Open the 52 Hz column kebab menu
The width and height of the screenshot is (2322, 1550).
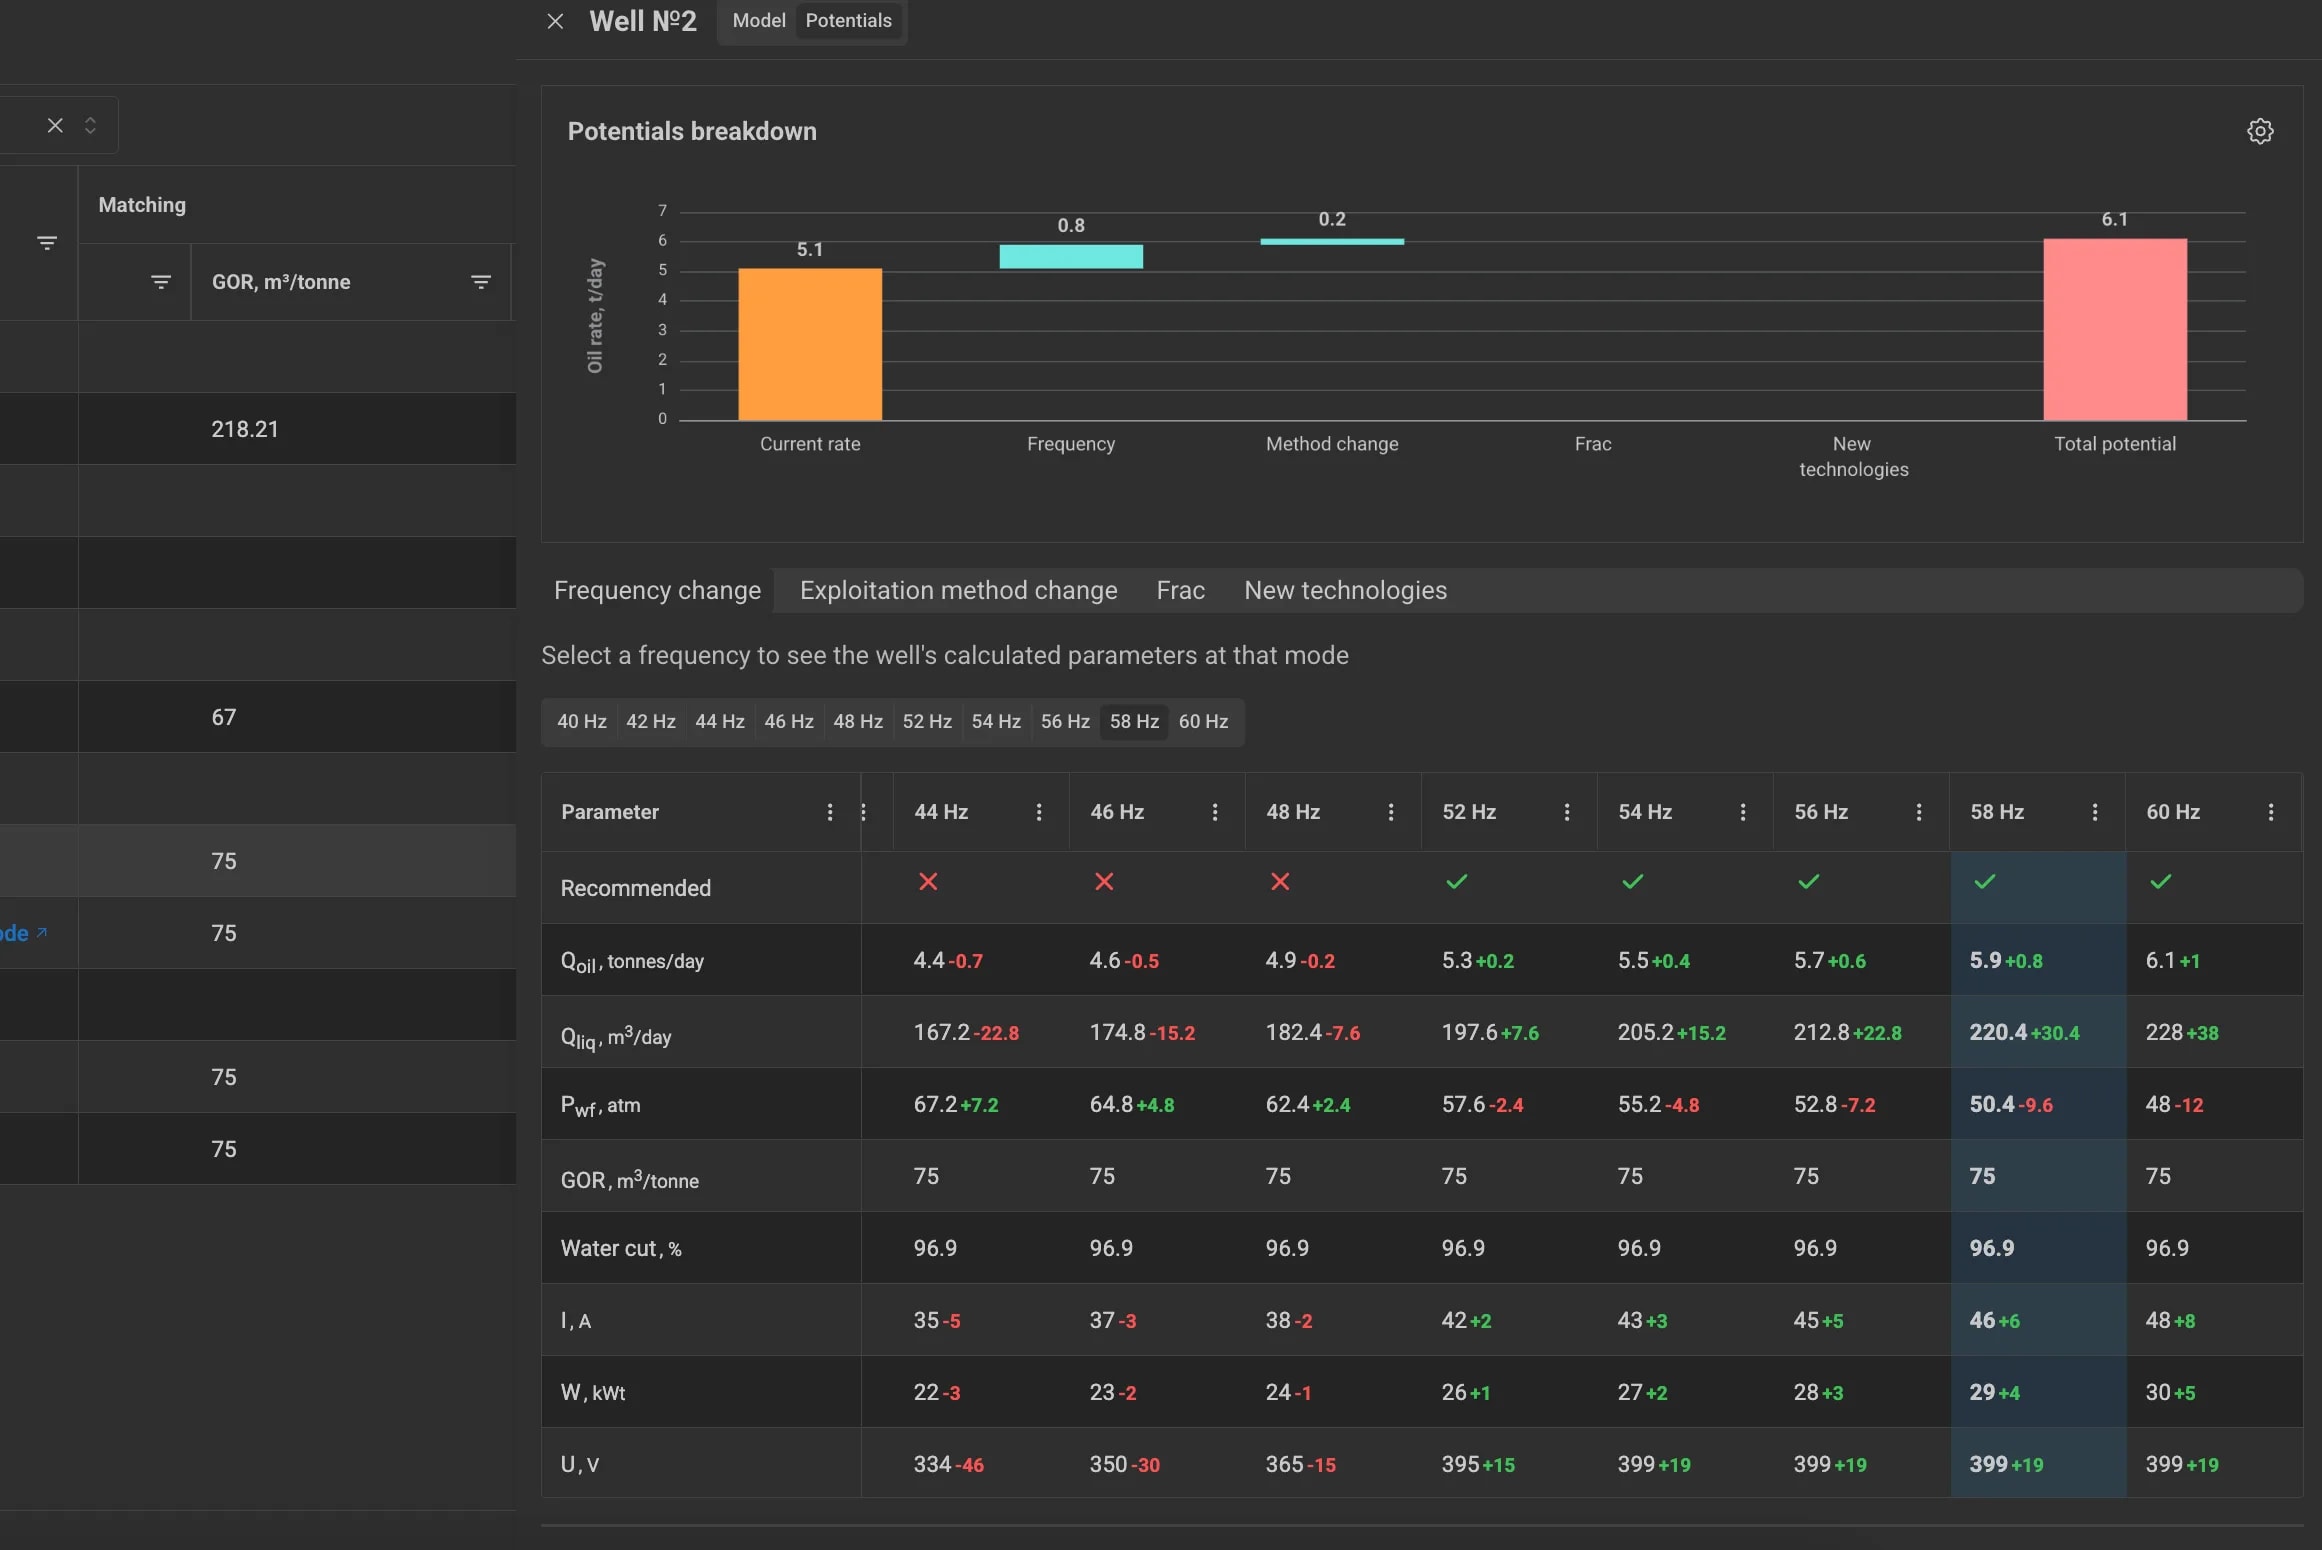(x=1567, y=812)
